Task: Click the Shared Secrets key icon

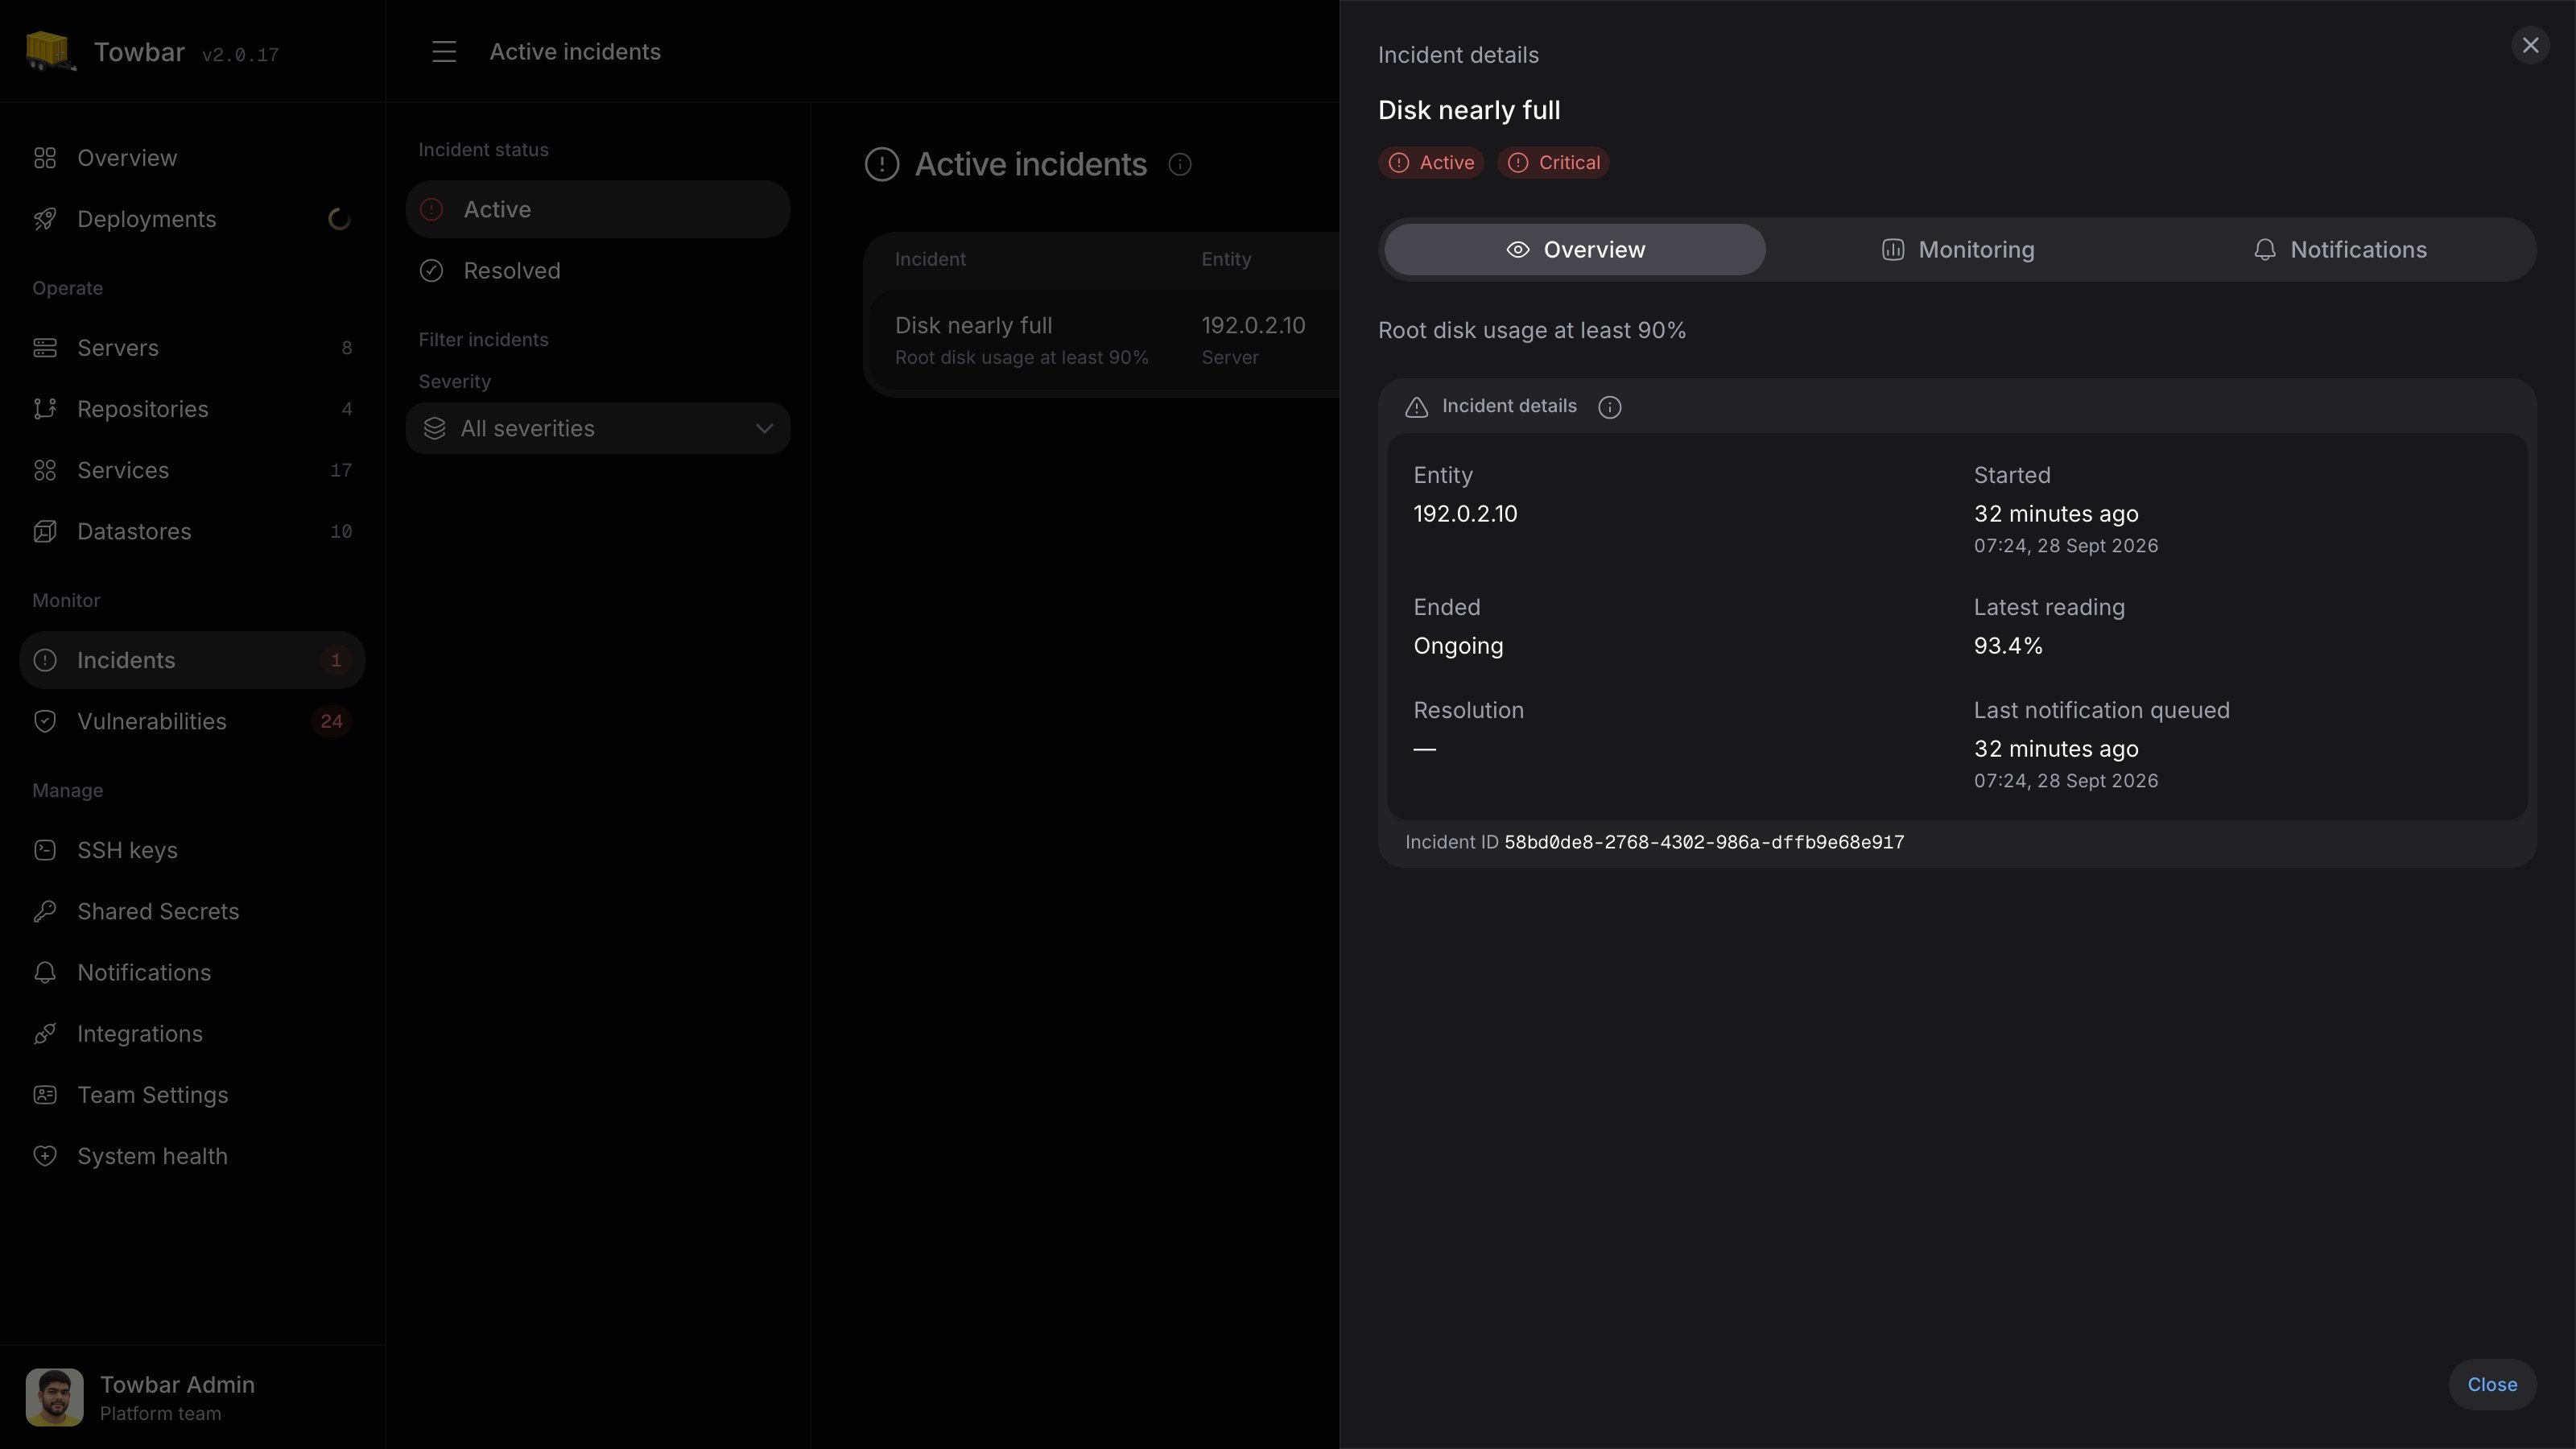Action: click(x=45, y=911)
